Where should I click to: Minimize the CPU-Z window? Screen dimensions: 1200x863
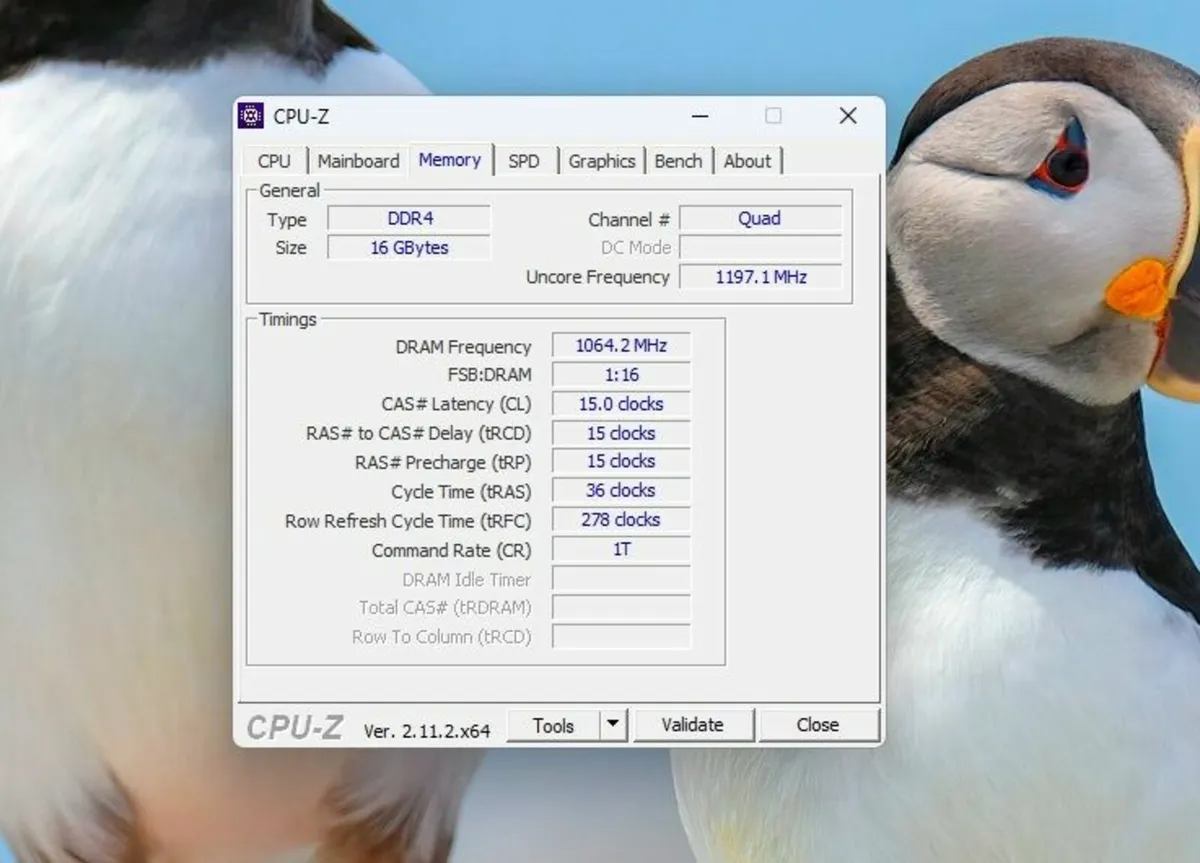(x=702, y=116)
